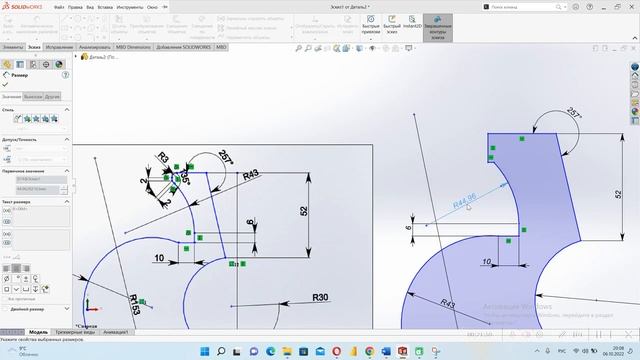The width and height of the screenshot is (640, 360).
Task: Open the Окно menu
Action: point(152,7)
